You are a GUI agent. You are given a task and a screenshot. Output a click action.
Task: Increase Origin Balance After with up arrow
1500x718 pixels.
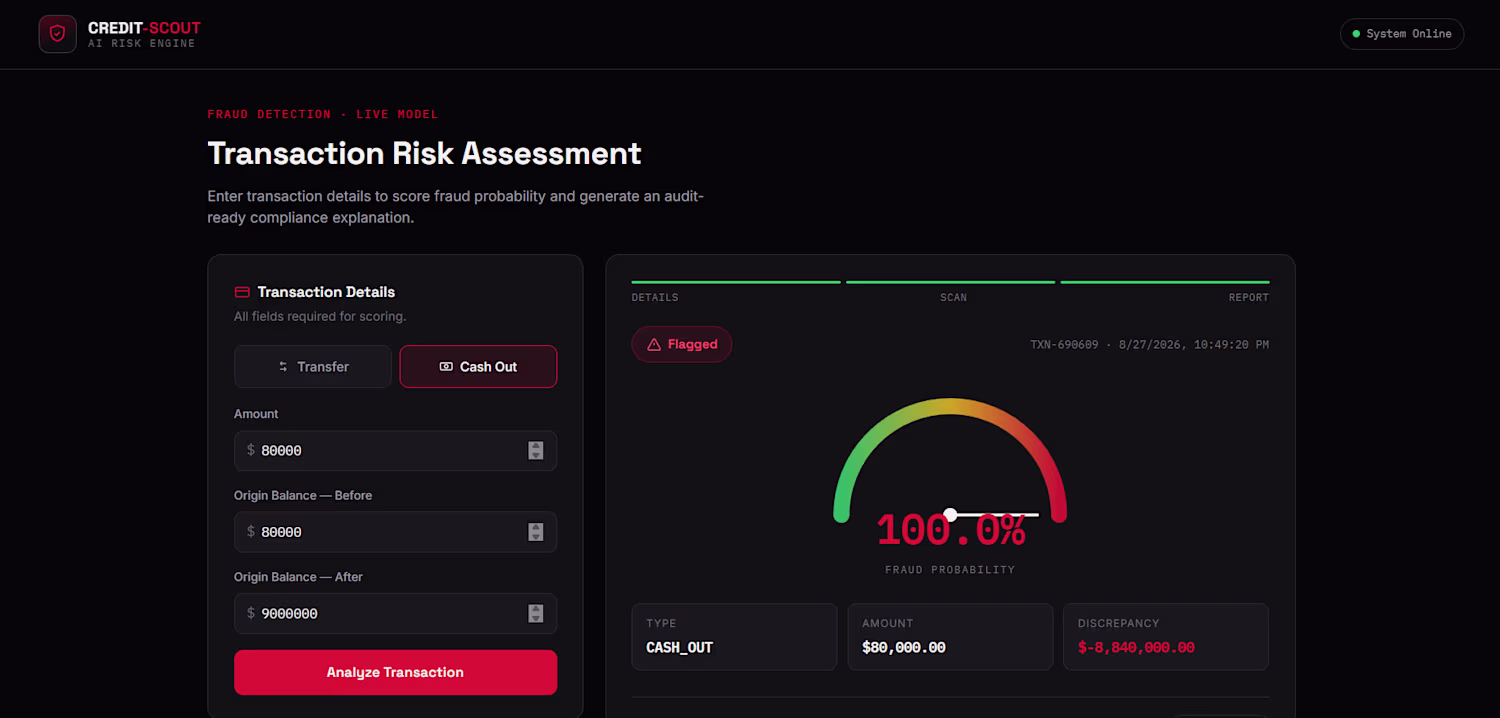(x=536, y=609)
